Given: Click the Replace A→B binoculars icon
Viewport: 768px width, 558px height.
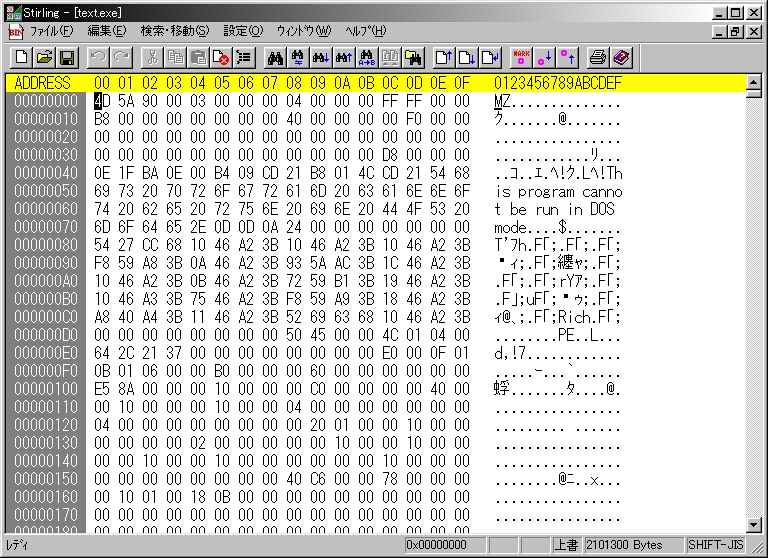Looking at the screenshot, I should click(x=367, y=57).
